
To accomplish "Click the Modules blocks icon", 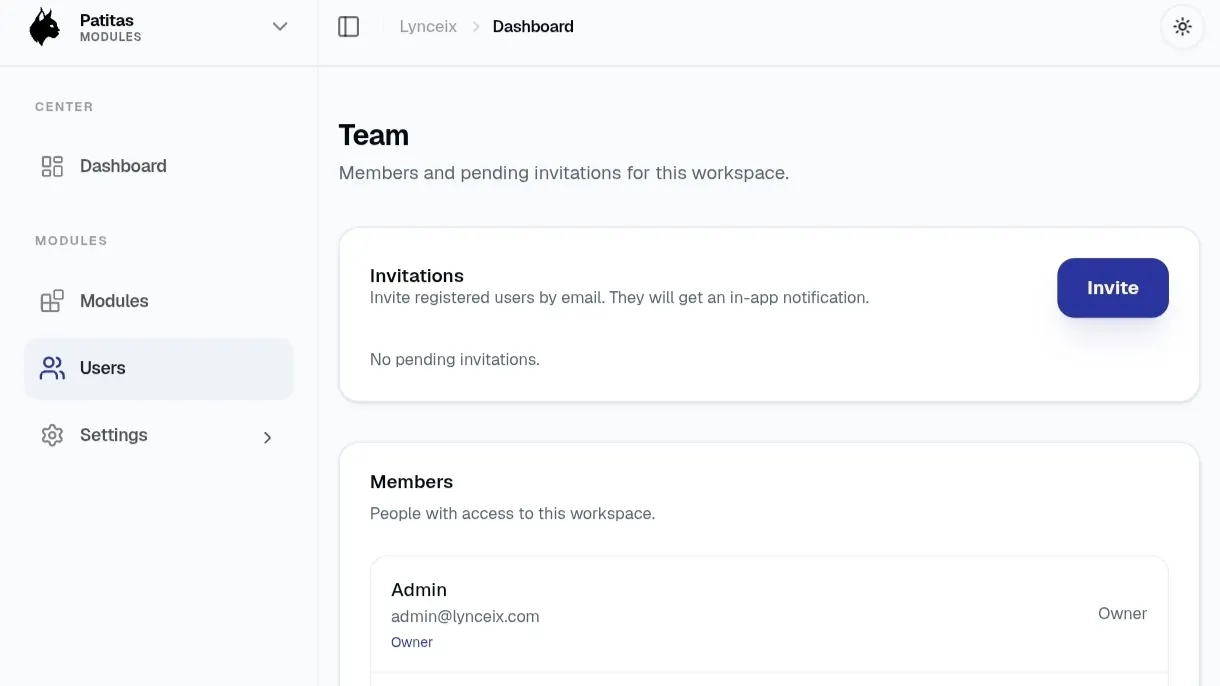I will point(52,301).
